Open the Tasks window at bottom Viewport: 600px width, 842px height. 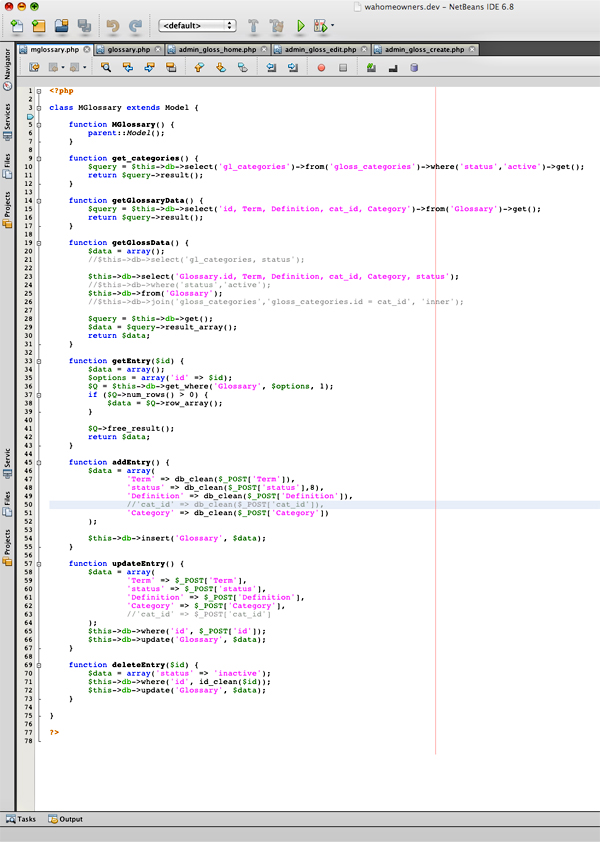21,819
